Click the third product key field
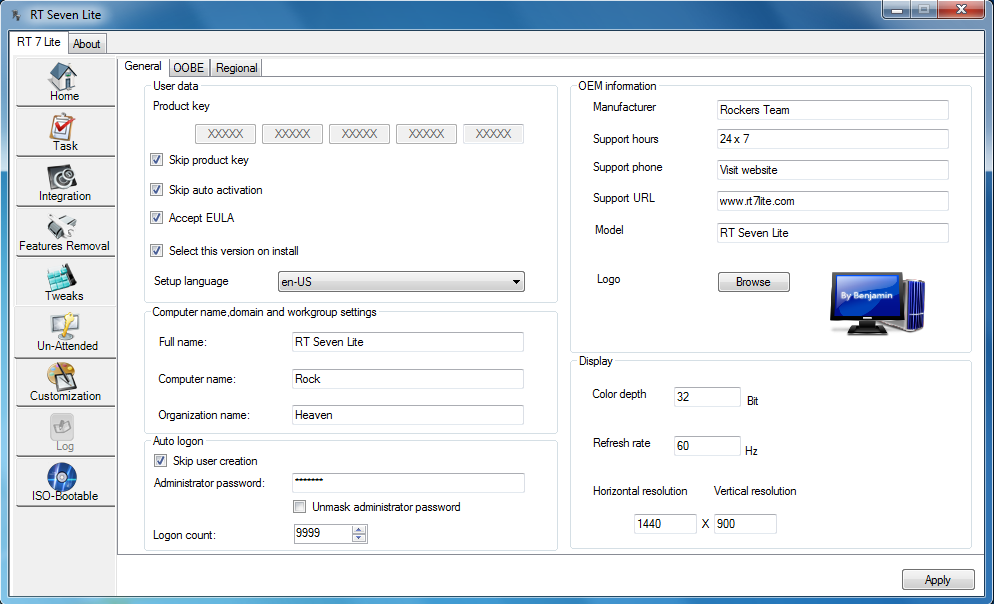994x604 pixels. (359, 134)
